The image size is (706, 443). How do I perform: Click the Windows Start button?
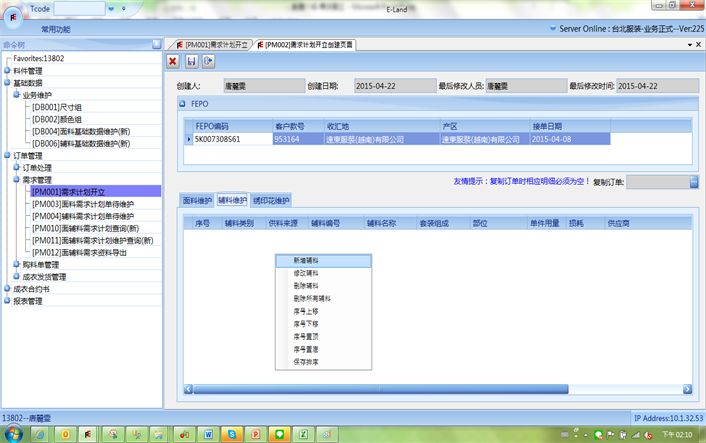pyautogui.click(x=15, y=434)
